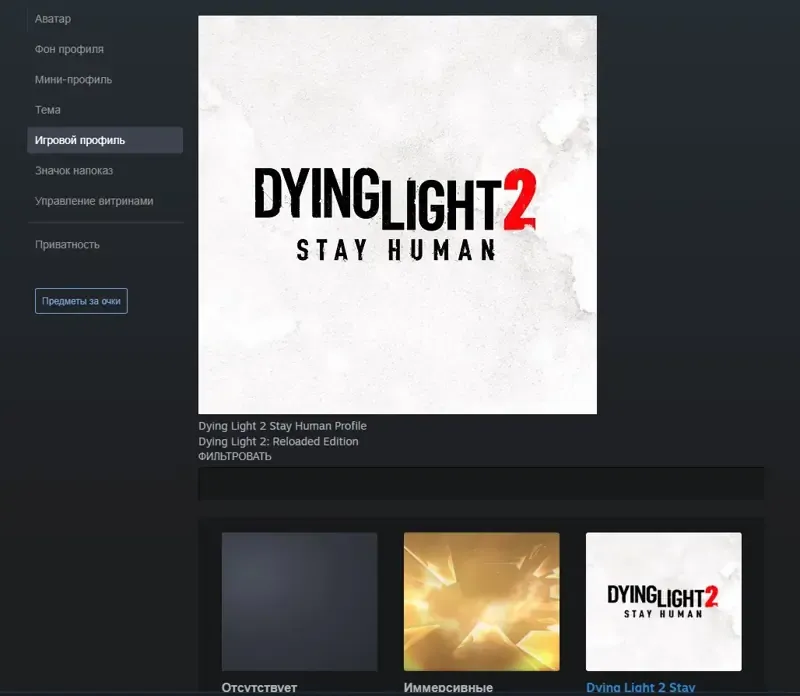Select the Отсутствует empty profile thumbnail

click(299, 602)
